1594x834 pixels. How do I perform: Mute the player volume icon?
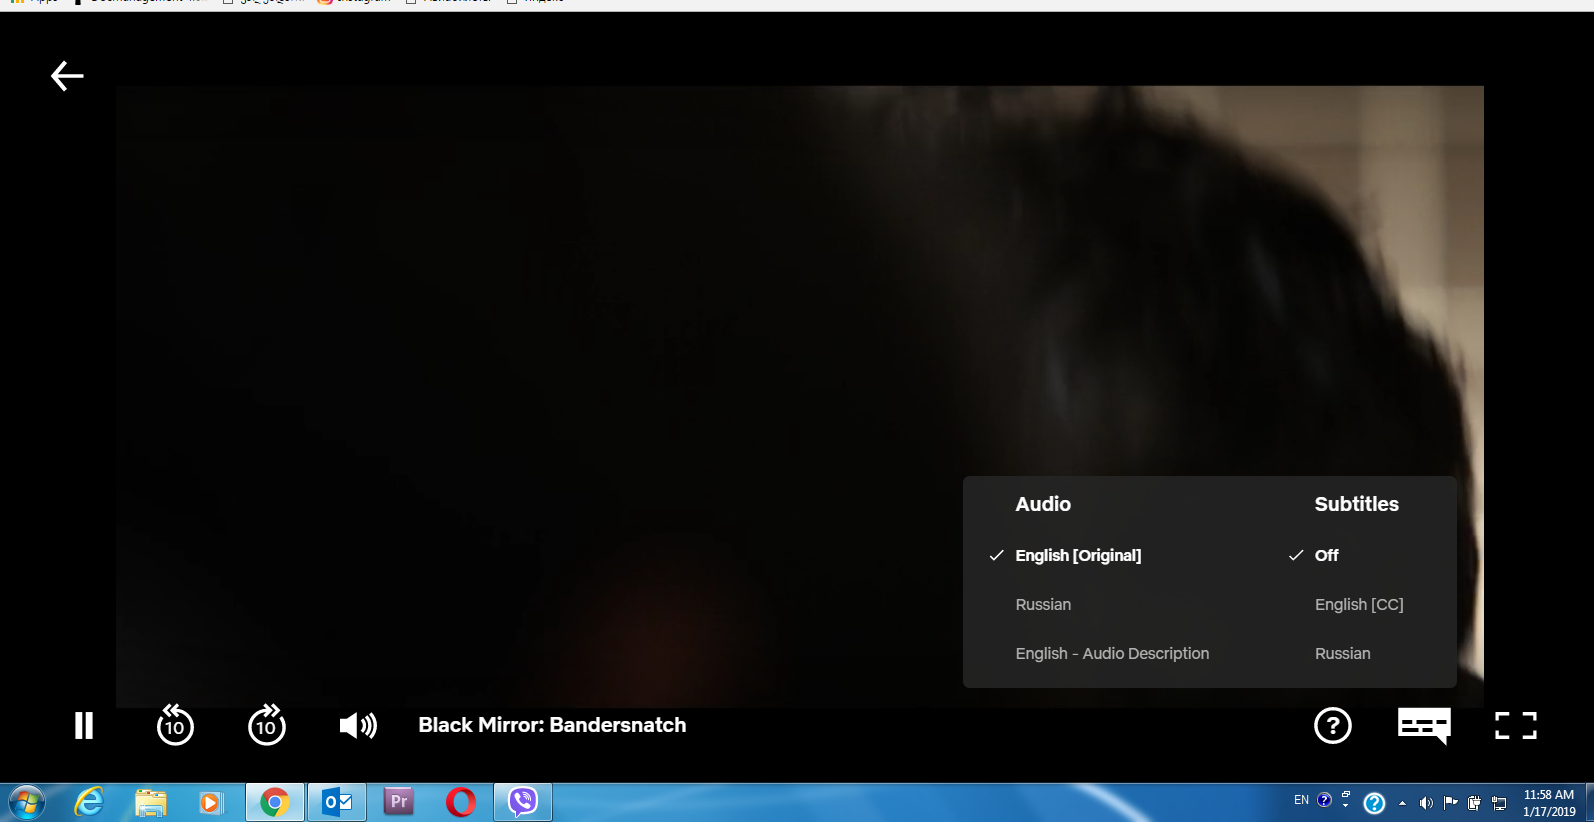358,726
